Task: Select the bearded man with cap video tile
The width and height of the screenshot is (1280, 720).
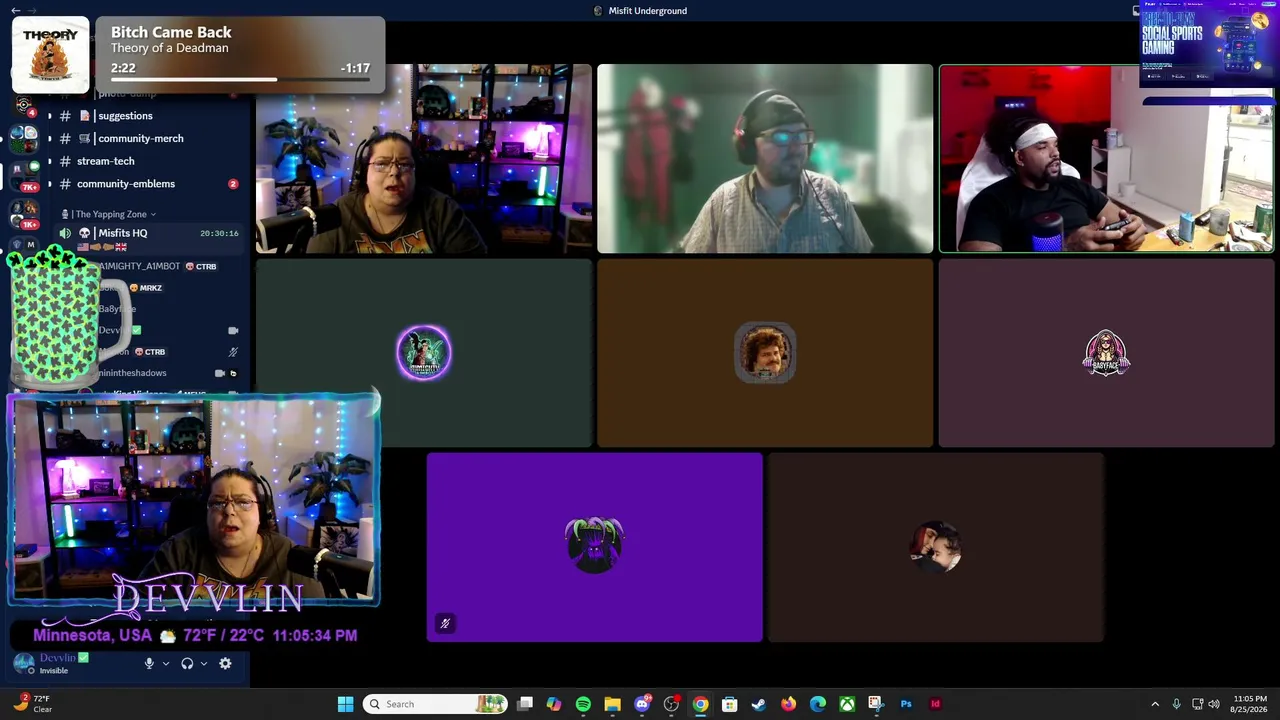Action: point(765,158)
